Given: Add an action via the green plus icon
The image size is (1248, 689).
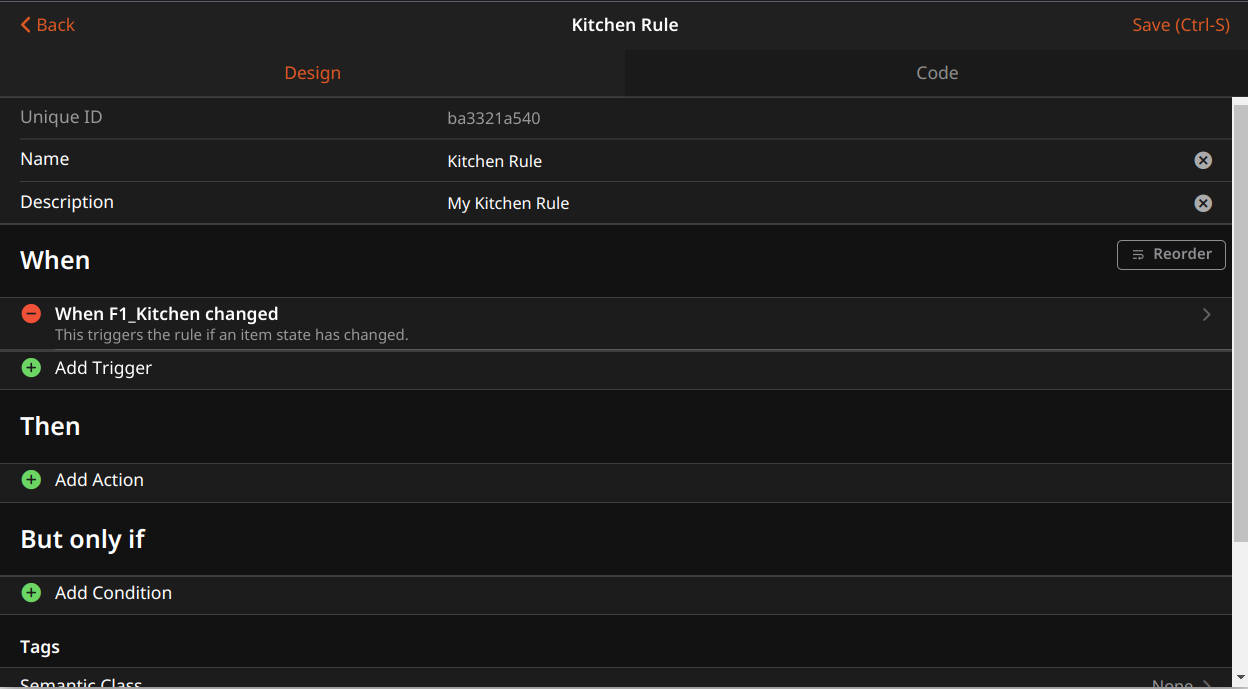Looking at the screenshot, I should (x=31, y=479).
